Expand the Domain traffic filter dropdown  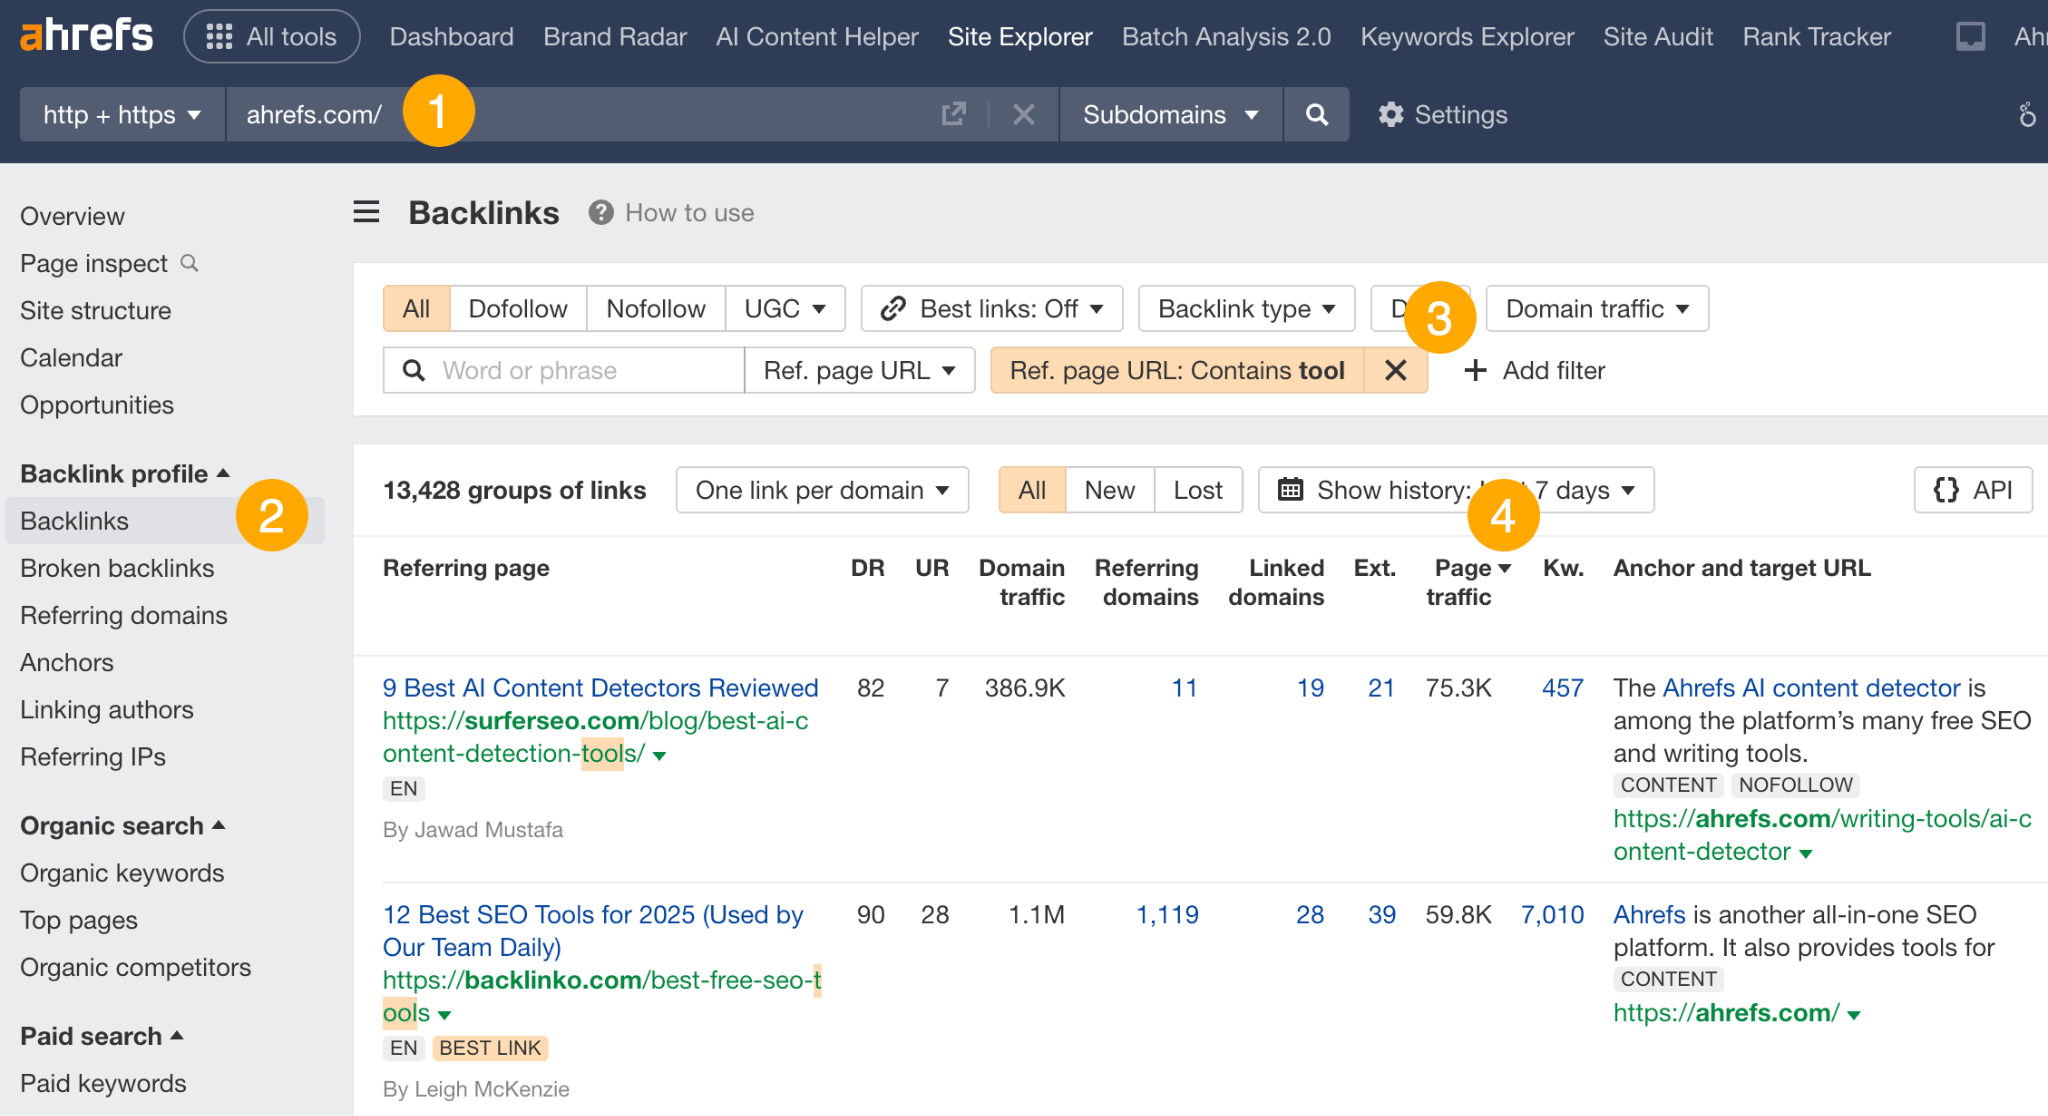1596,308
